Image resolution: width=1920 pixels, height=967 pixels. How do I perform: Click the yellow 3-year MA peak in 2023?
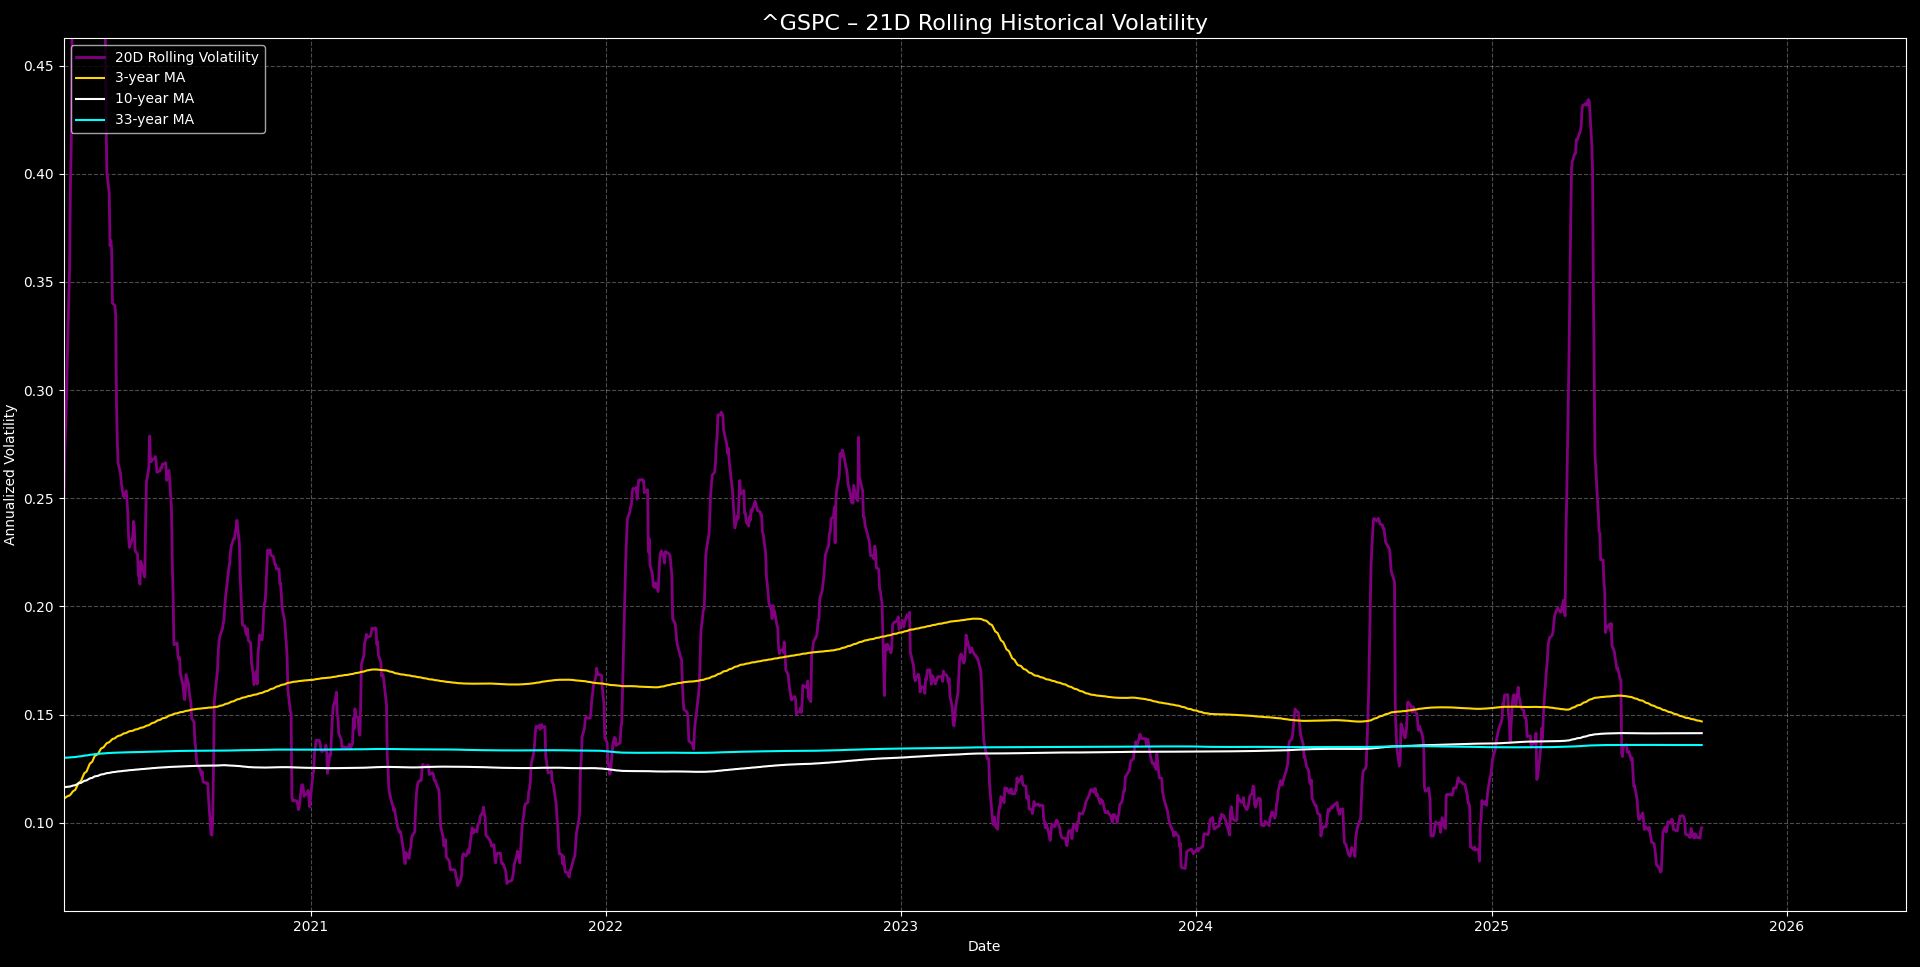pyautogui.click(x=975, y=619)
